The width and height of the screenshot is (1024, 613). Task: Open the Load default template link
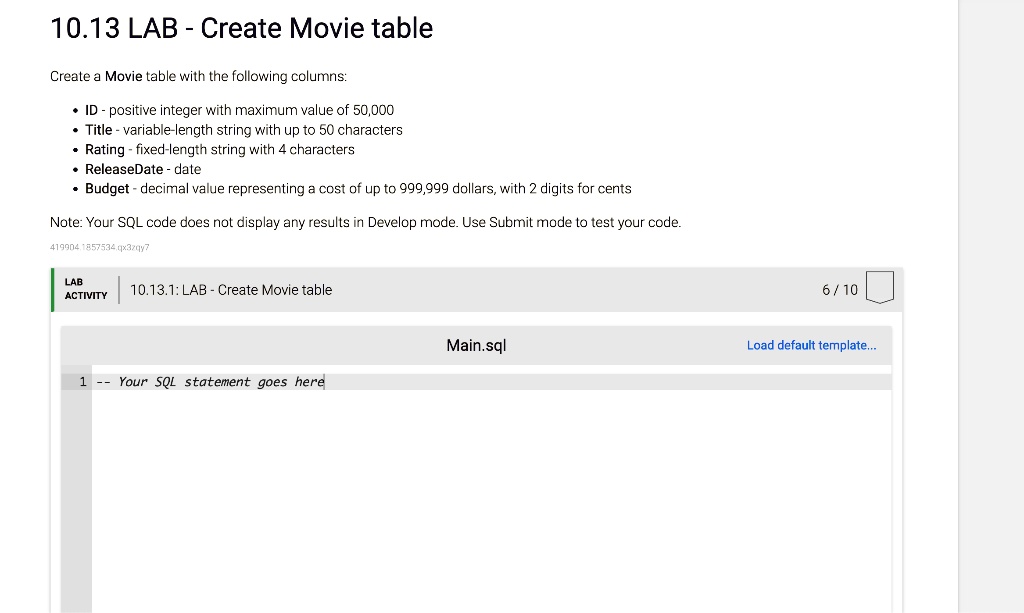click(811, 345)
